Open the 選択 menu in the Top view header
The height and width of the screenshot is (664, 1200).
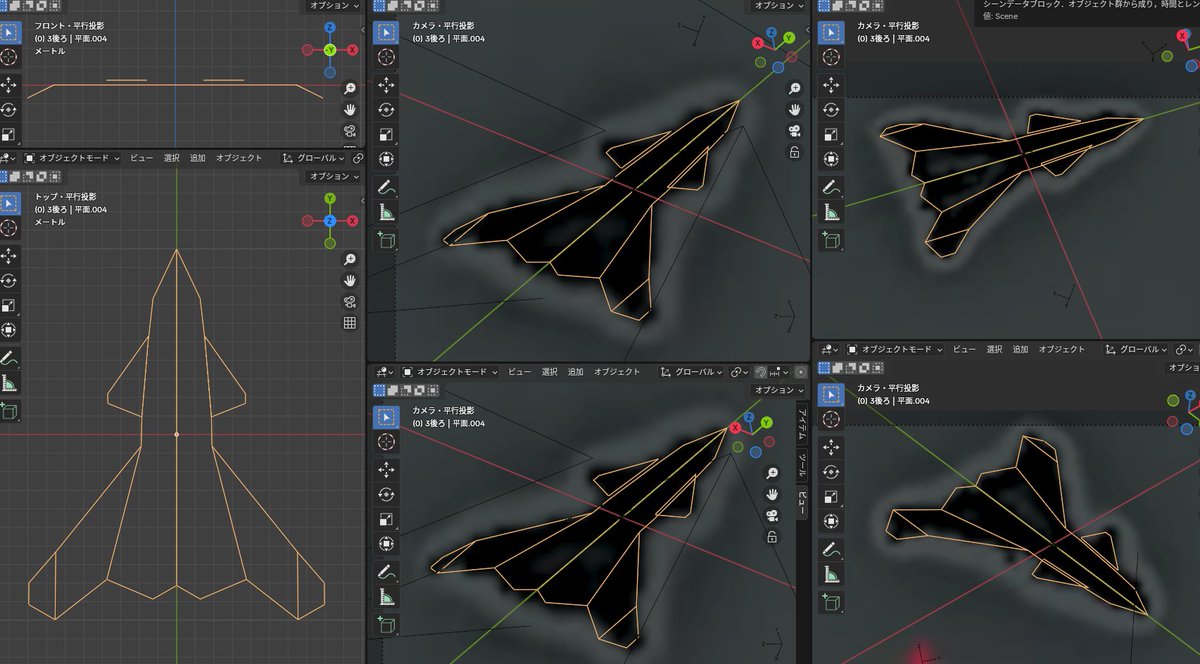click(x=172, y=158)
